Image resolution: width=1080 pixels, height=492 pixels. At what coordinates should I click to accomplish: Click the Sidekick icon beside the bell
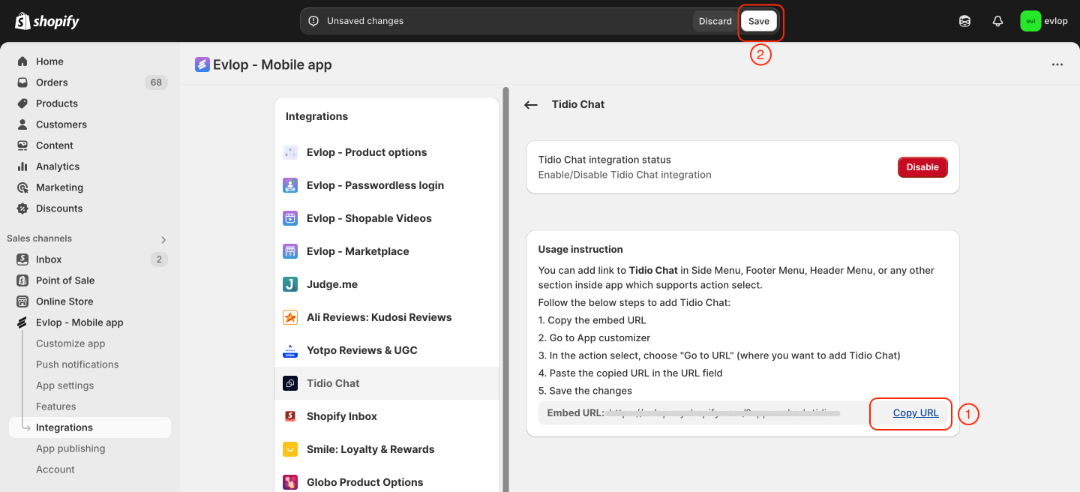(x=964, y=21)
